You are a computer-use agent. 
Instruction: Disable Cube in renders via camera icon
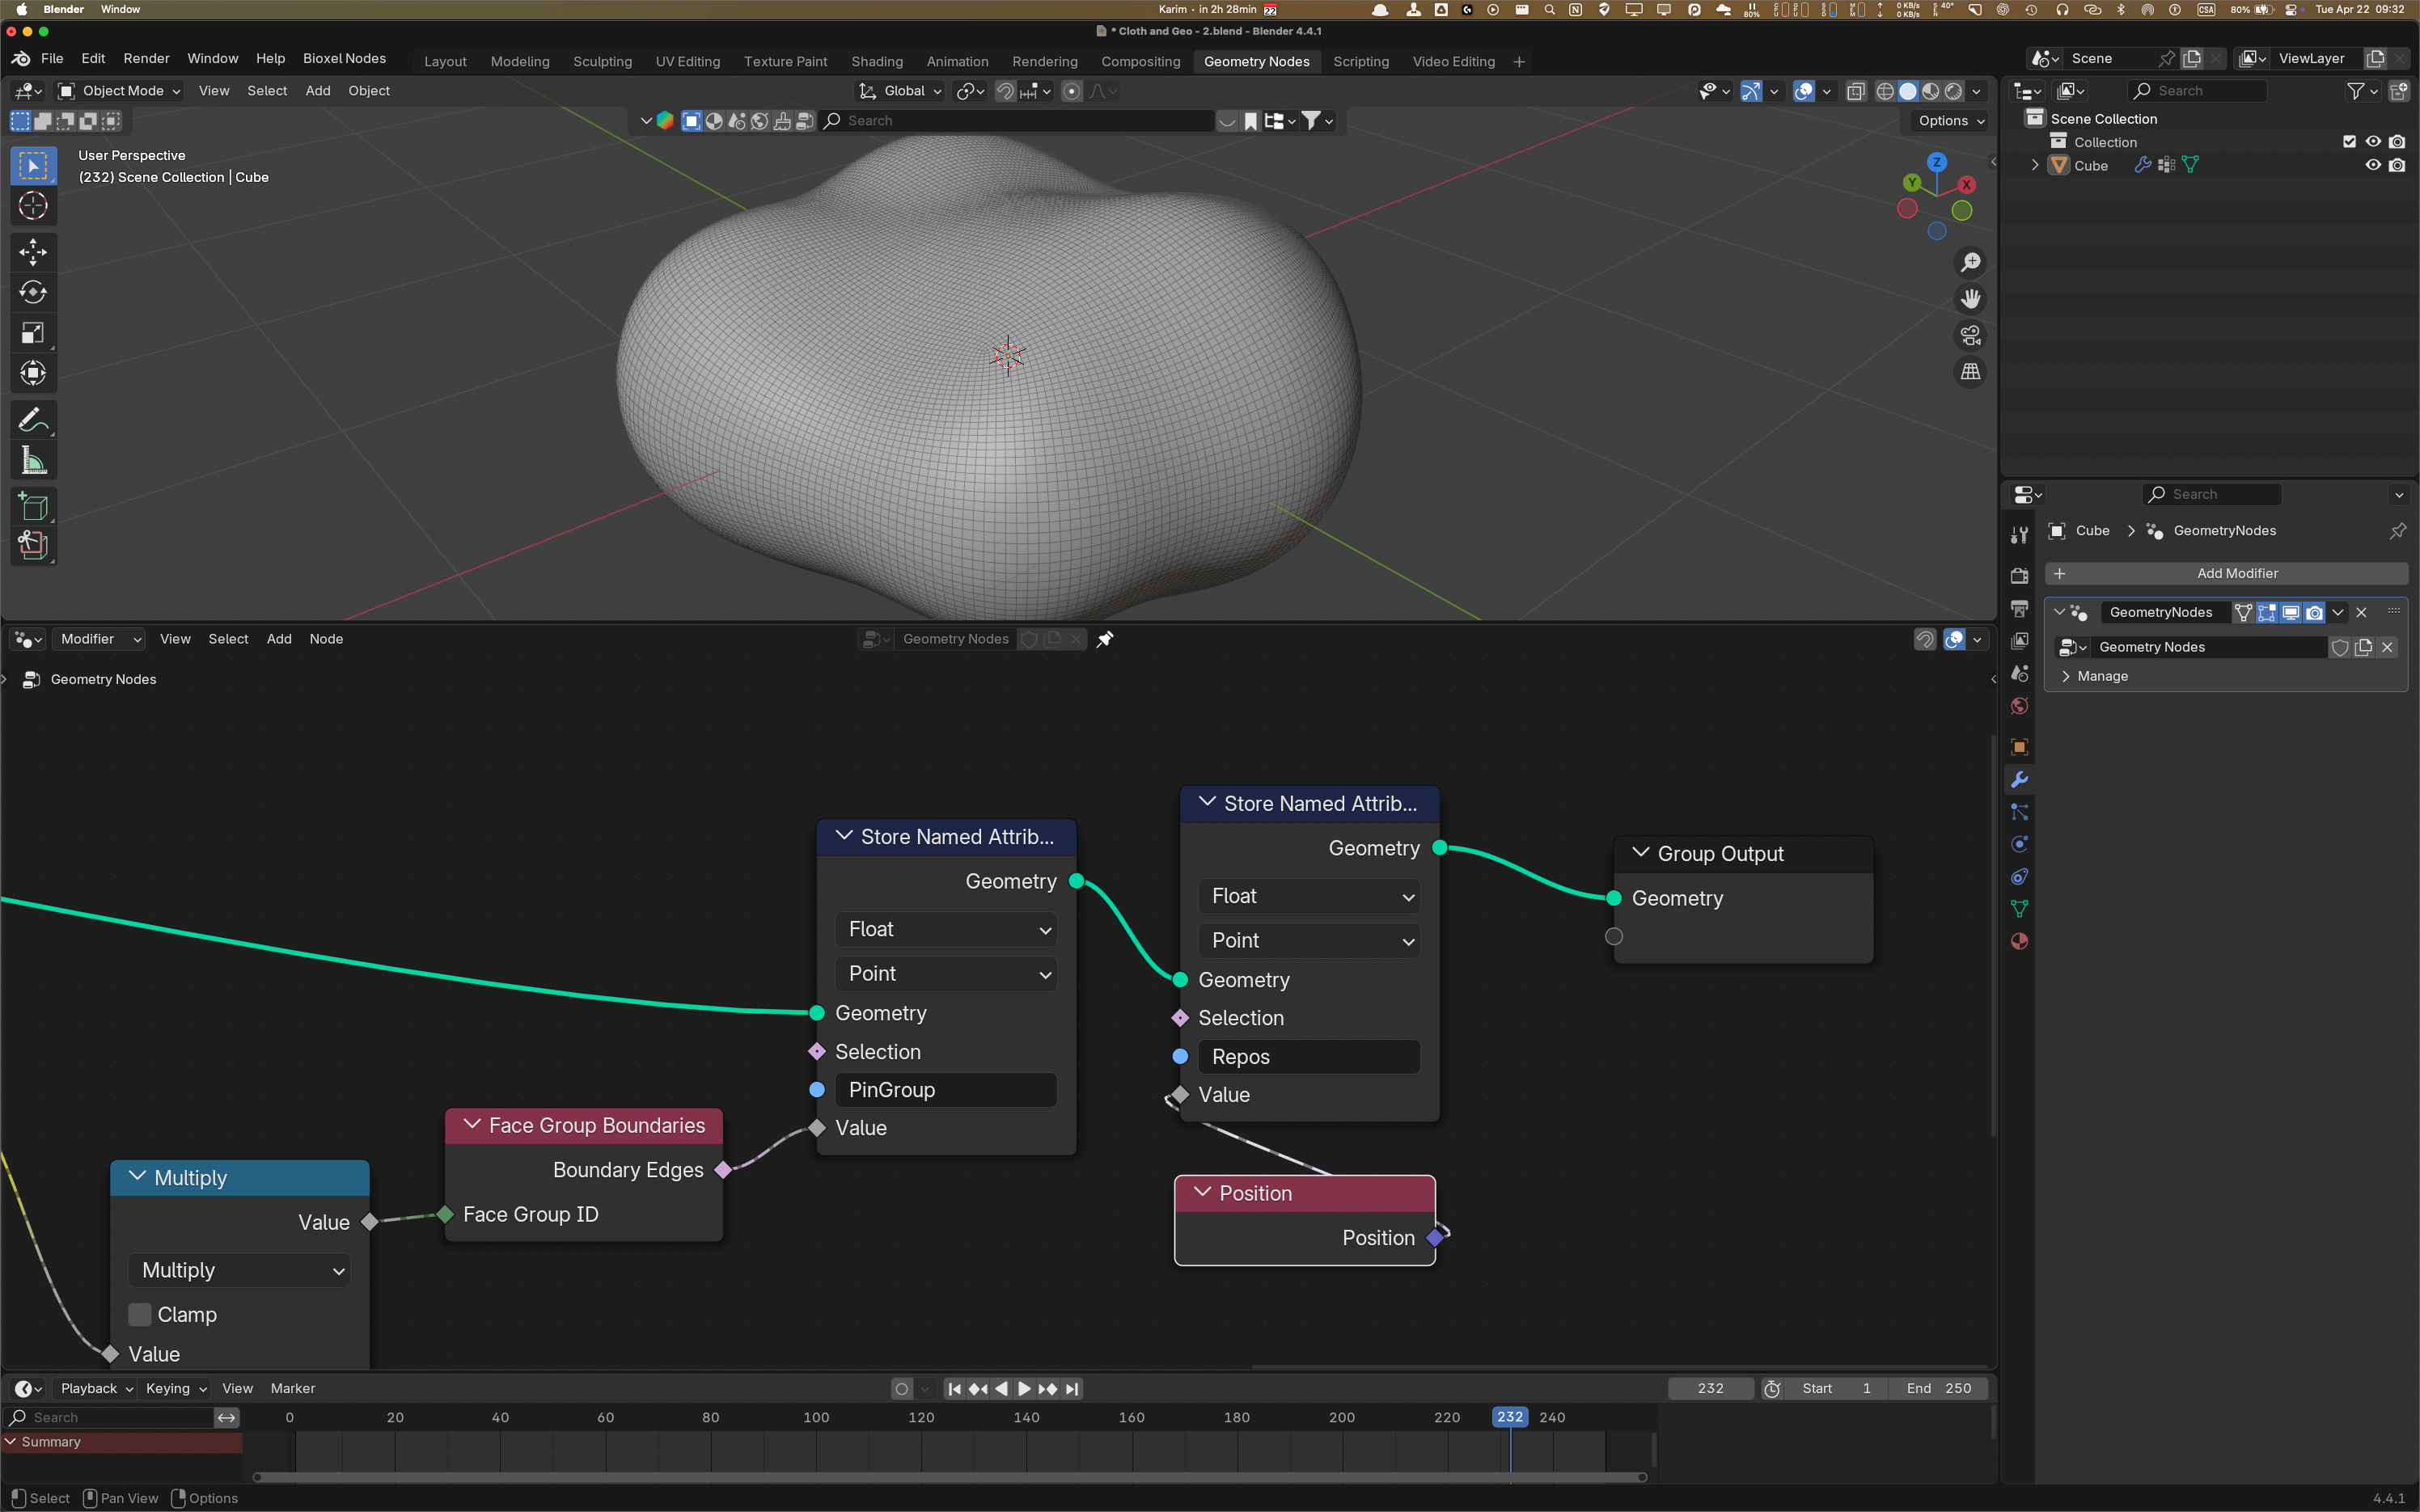2397,165
